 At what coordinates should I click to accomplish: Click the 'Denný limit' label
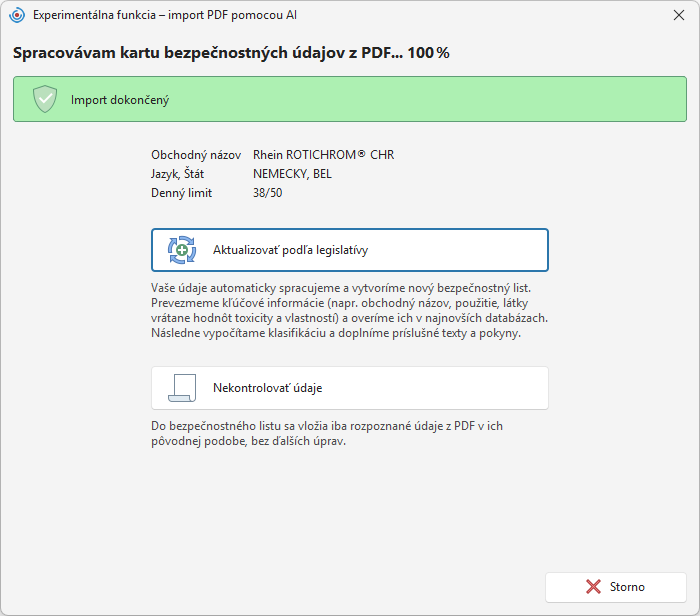point(181,193)
